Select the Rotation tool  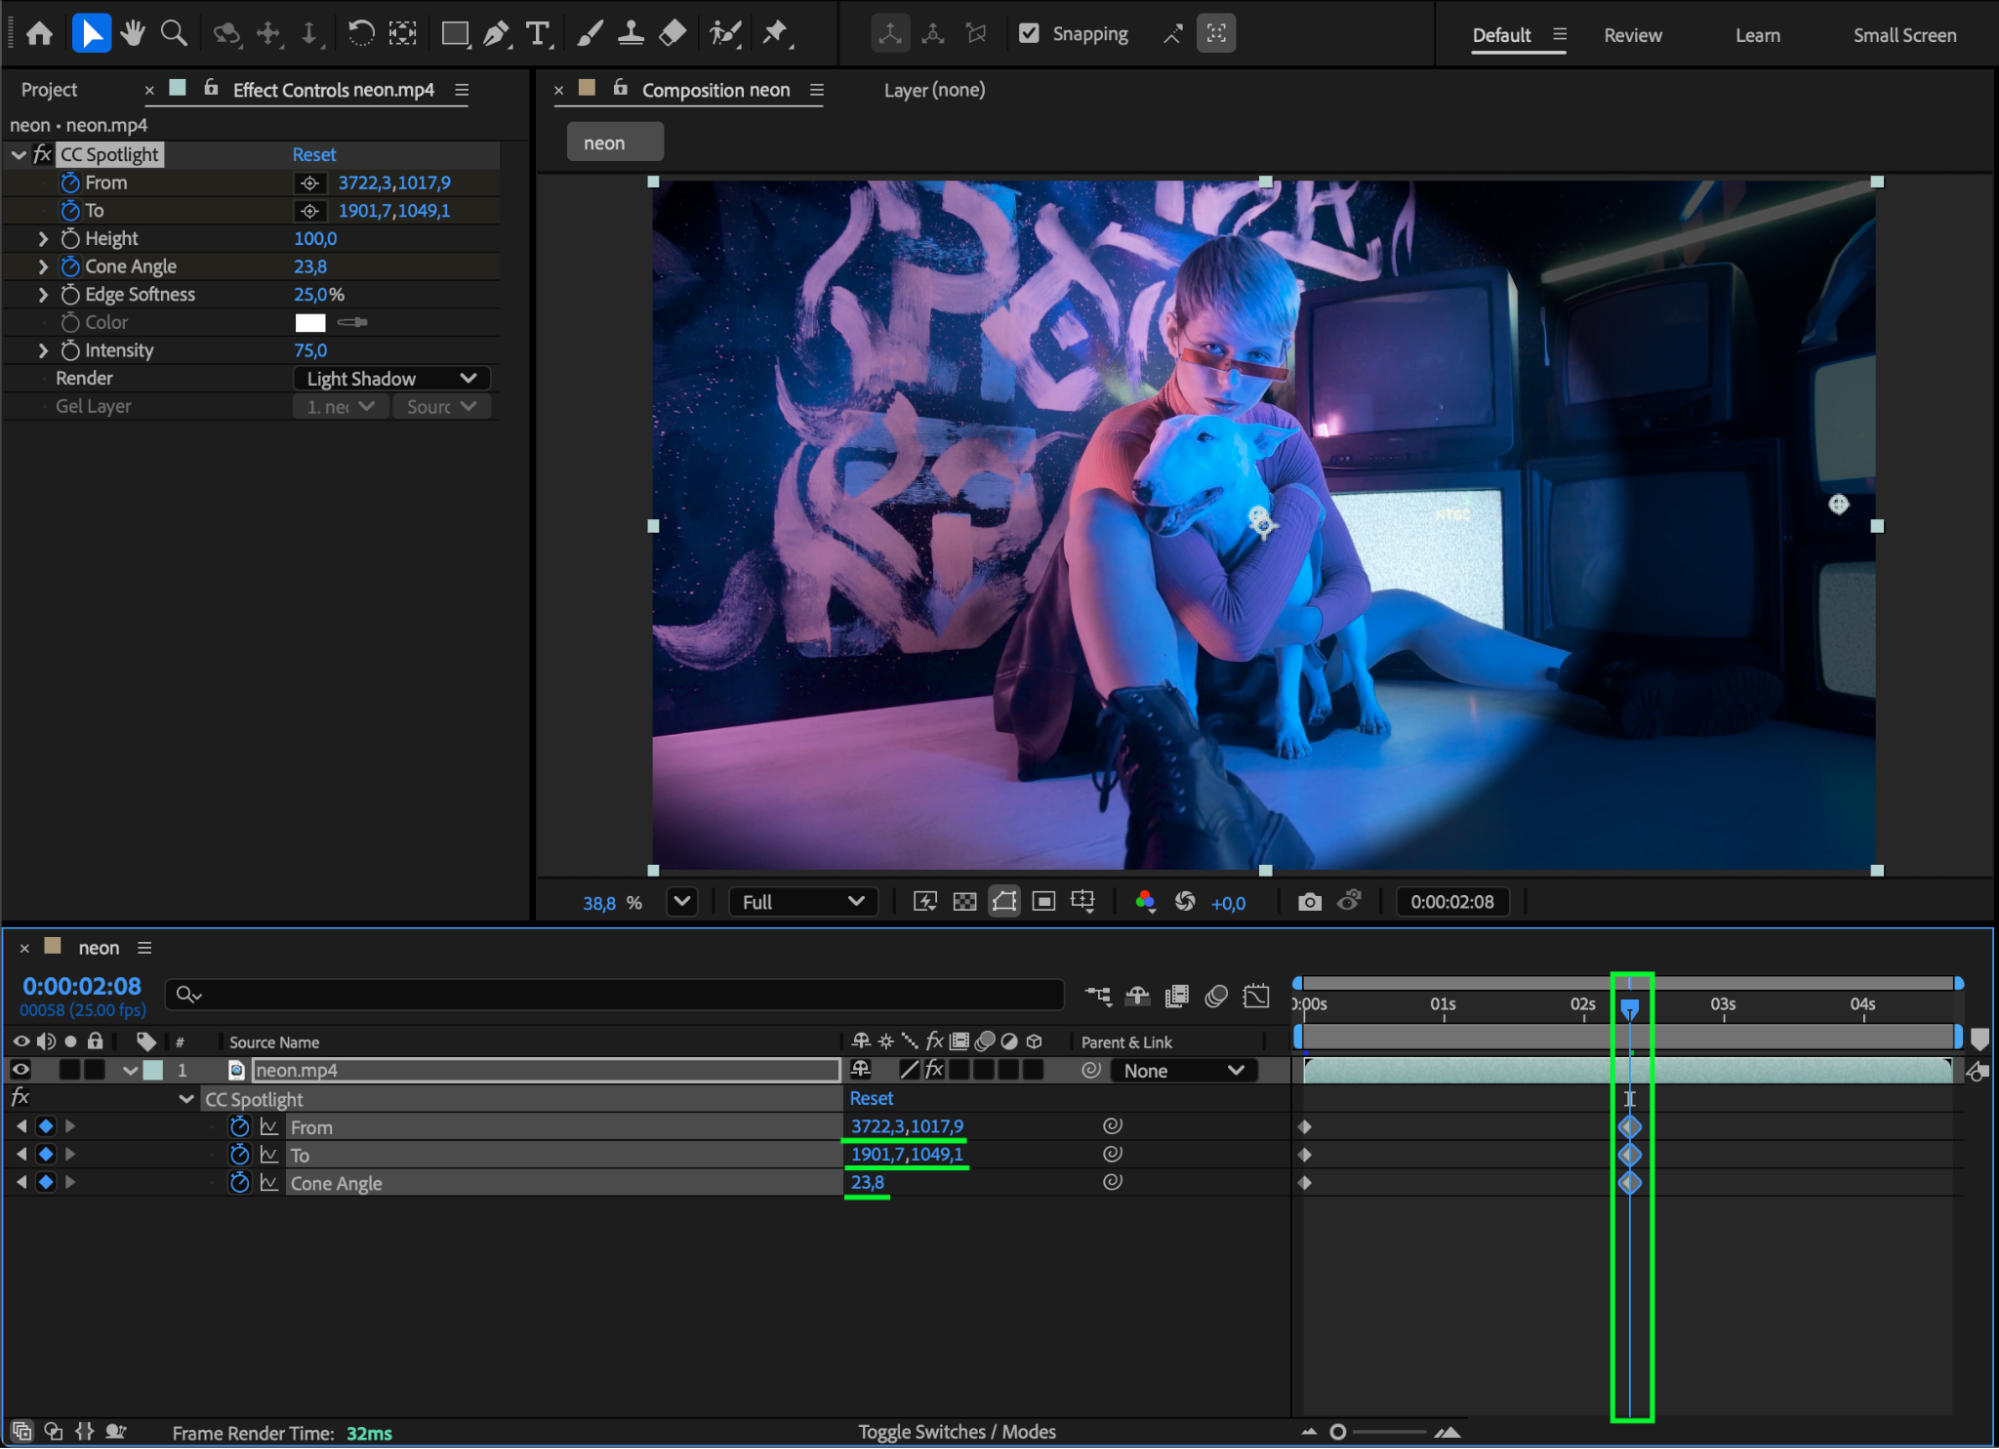click(x=361, y=34)
